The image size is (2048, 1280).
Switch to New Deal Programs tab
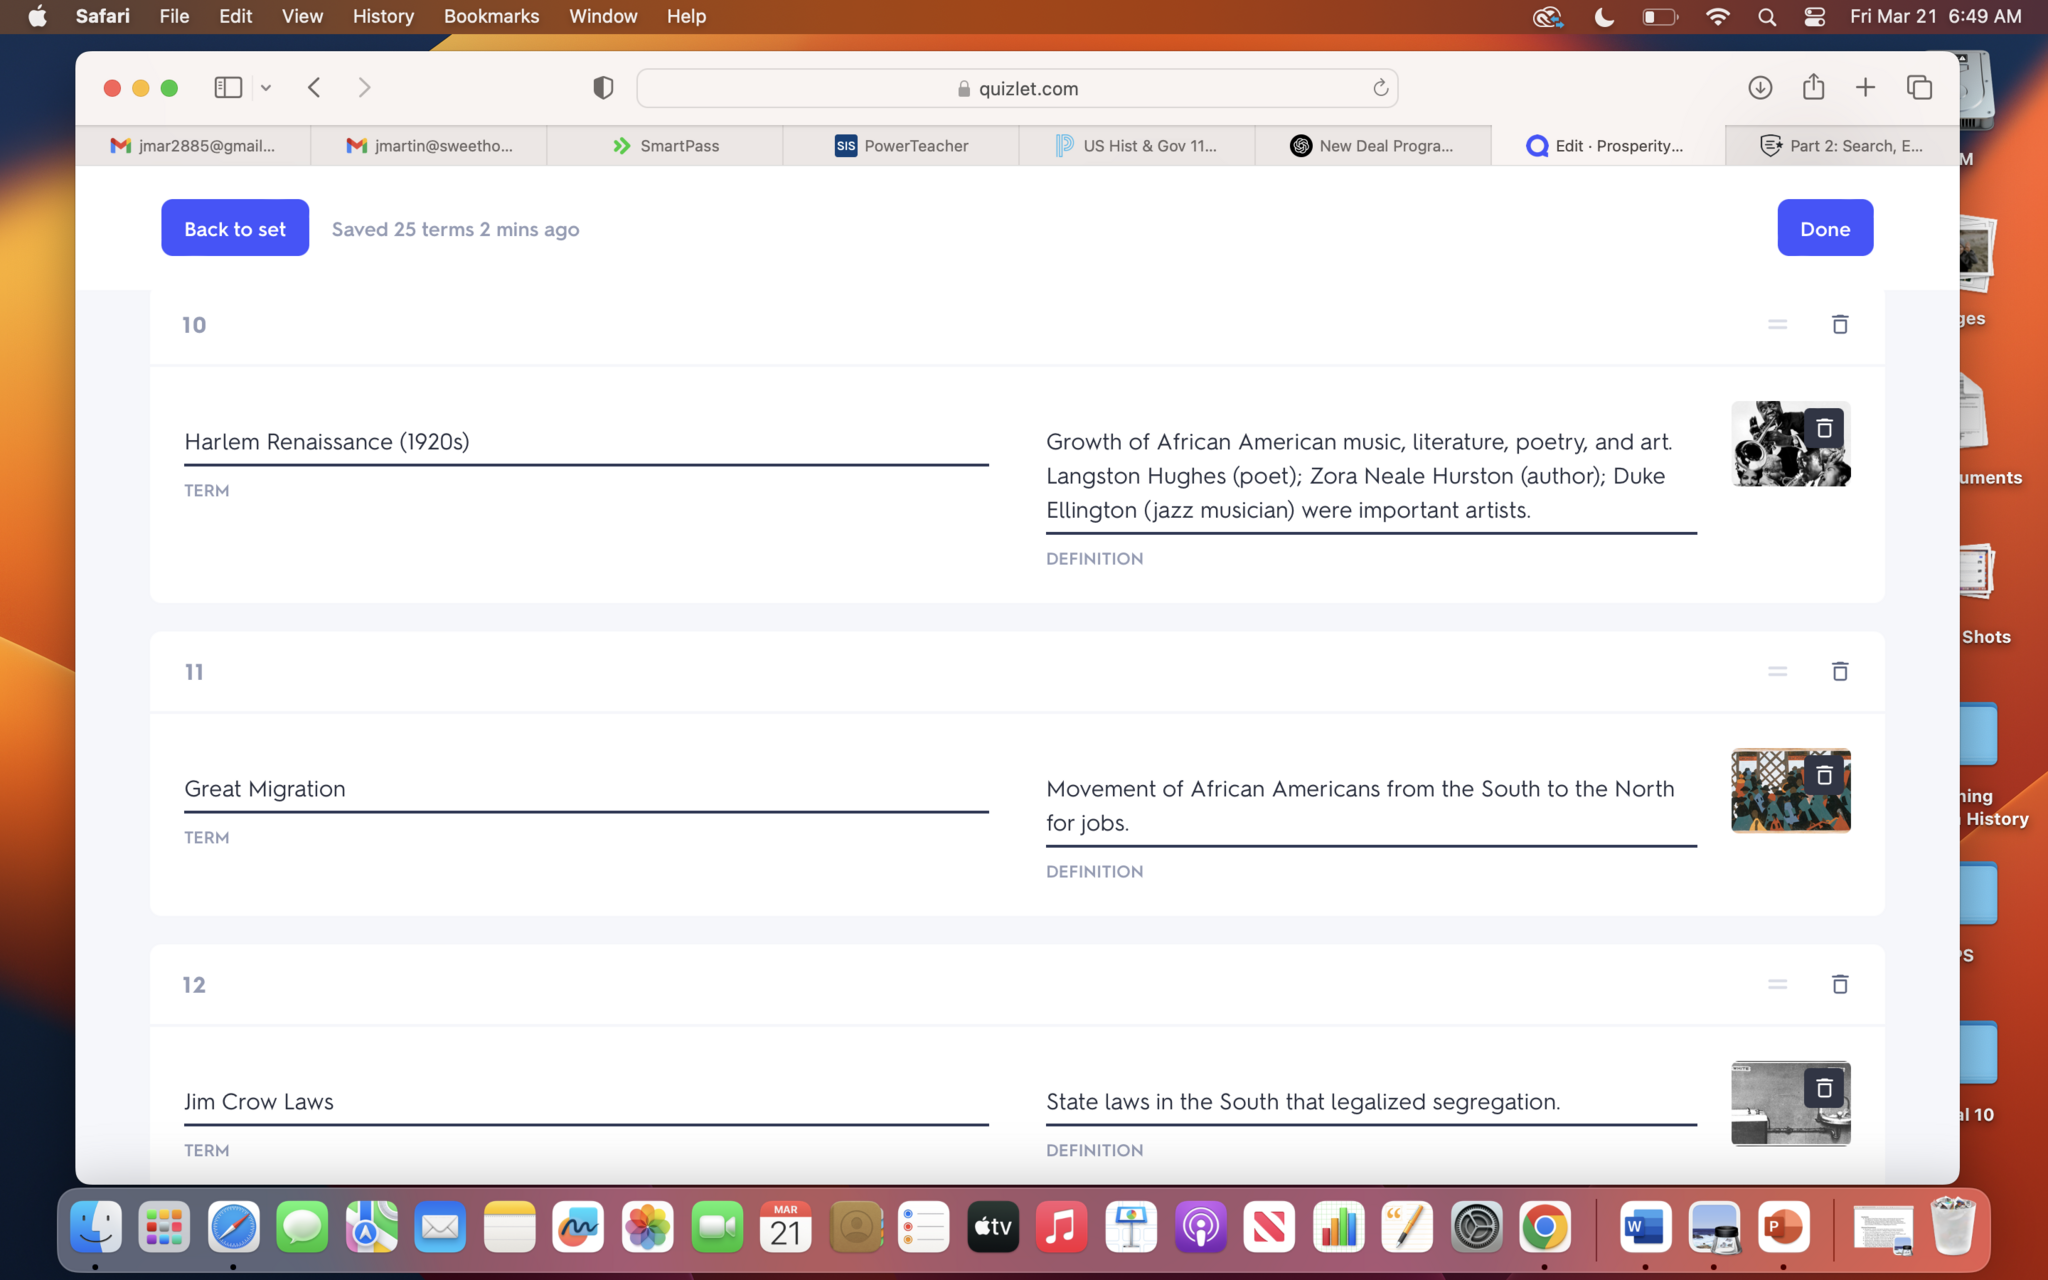coord(1372,146)
